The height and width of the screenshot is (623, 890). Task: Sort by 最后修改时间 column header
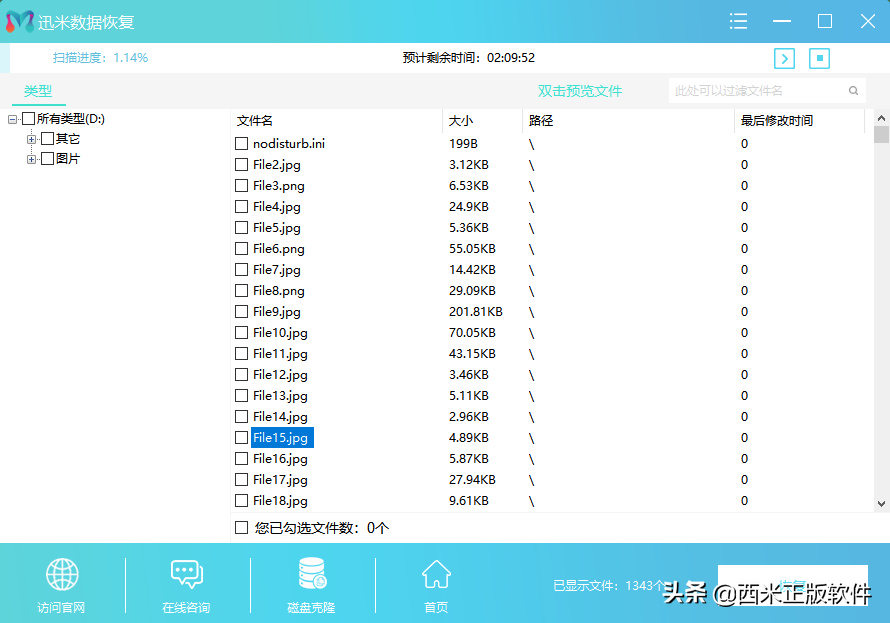tap(776, 120)
